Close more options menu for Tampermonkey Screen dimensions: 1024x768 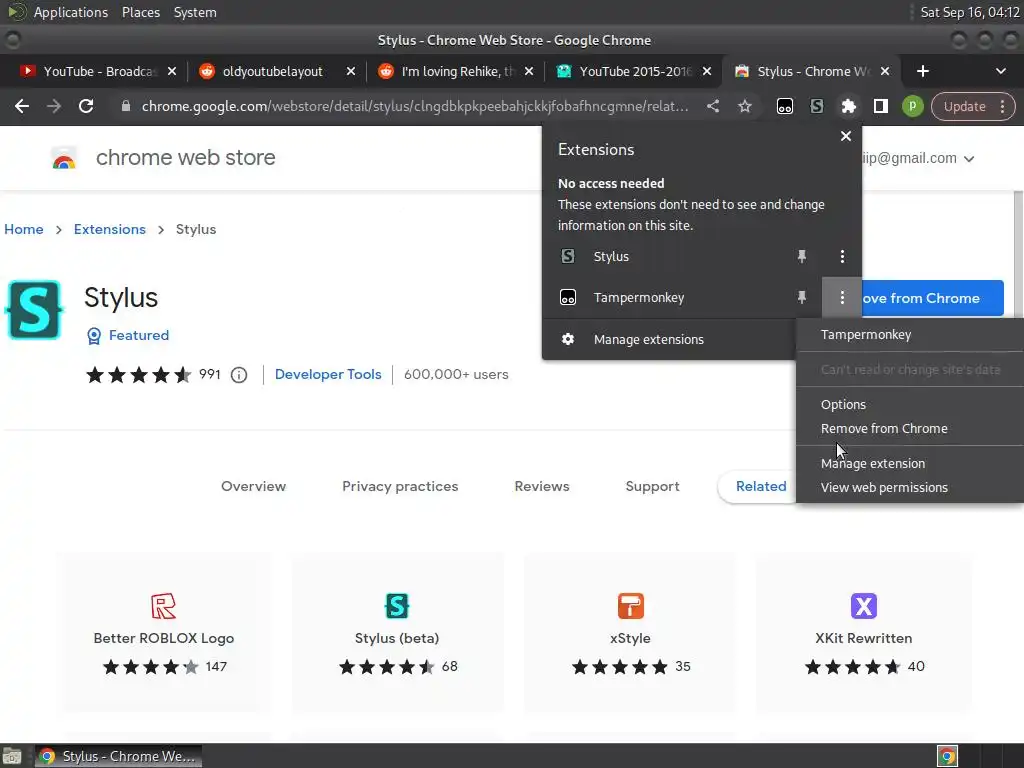[x=842, y=298]
